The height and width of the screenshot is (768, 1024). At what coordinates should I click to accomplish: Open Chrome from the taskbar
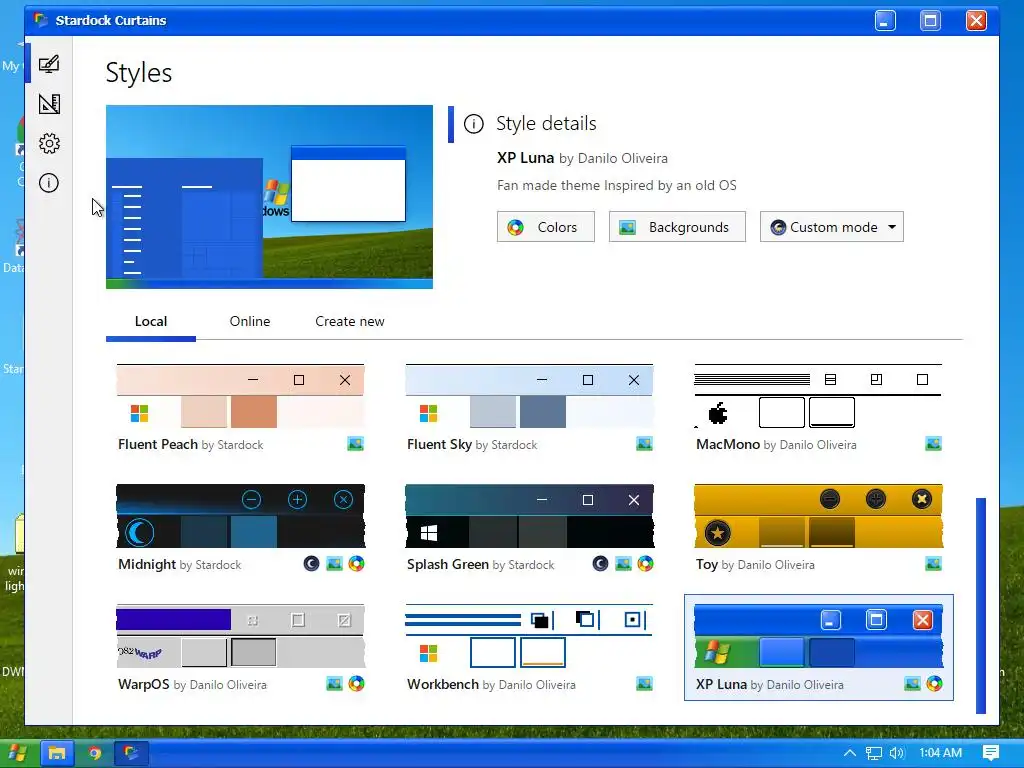pos(95,753)
